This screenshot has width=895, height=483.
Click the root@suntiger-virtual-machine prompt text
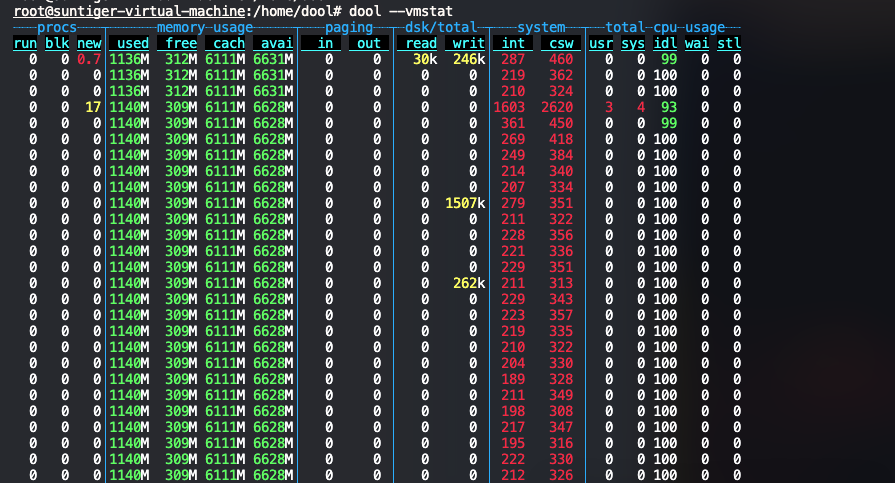click(x=130, y=11)
